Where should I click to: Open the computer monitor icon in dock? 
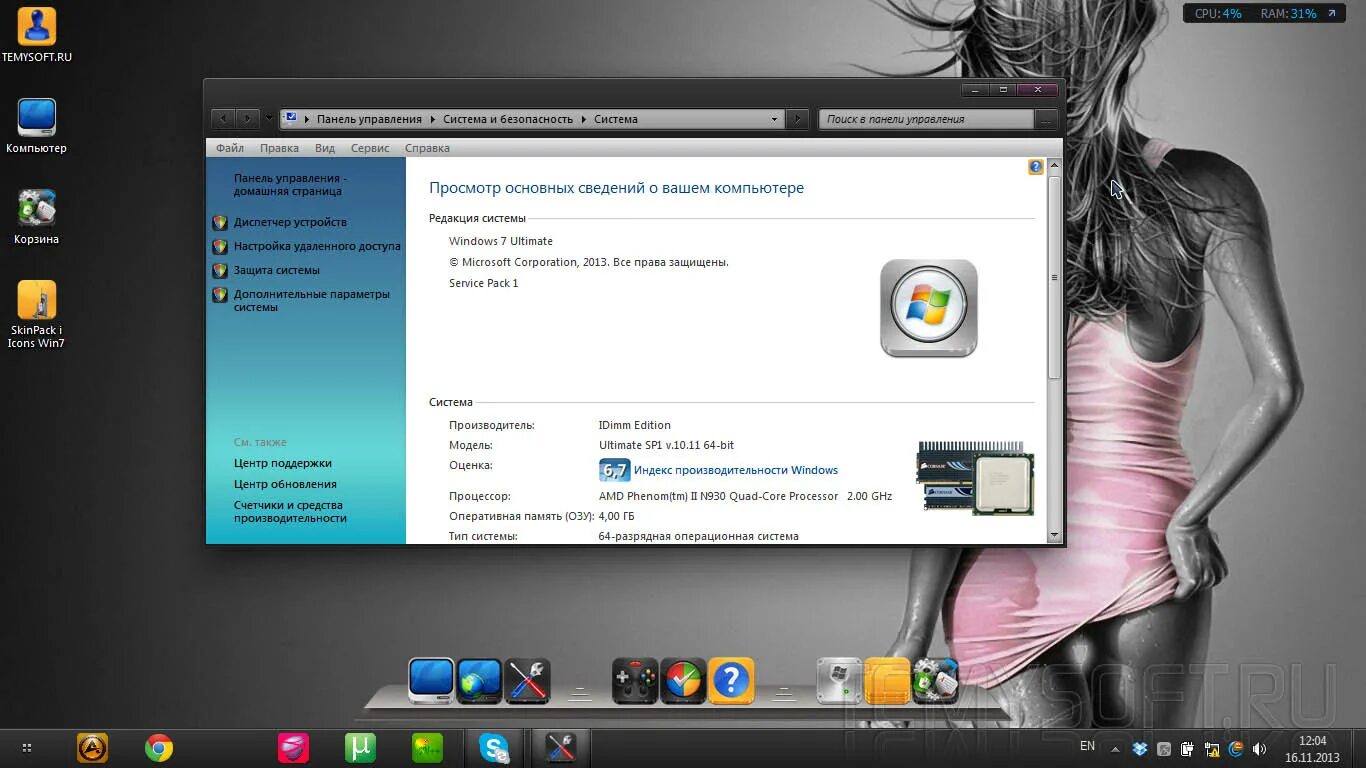point(431,681)
